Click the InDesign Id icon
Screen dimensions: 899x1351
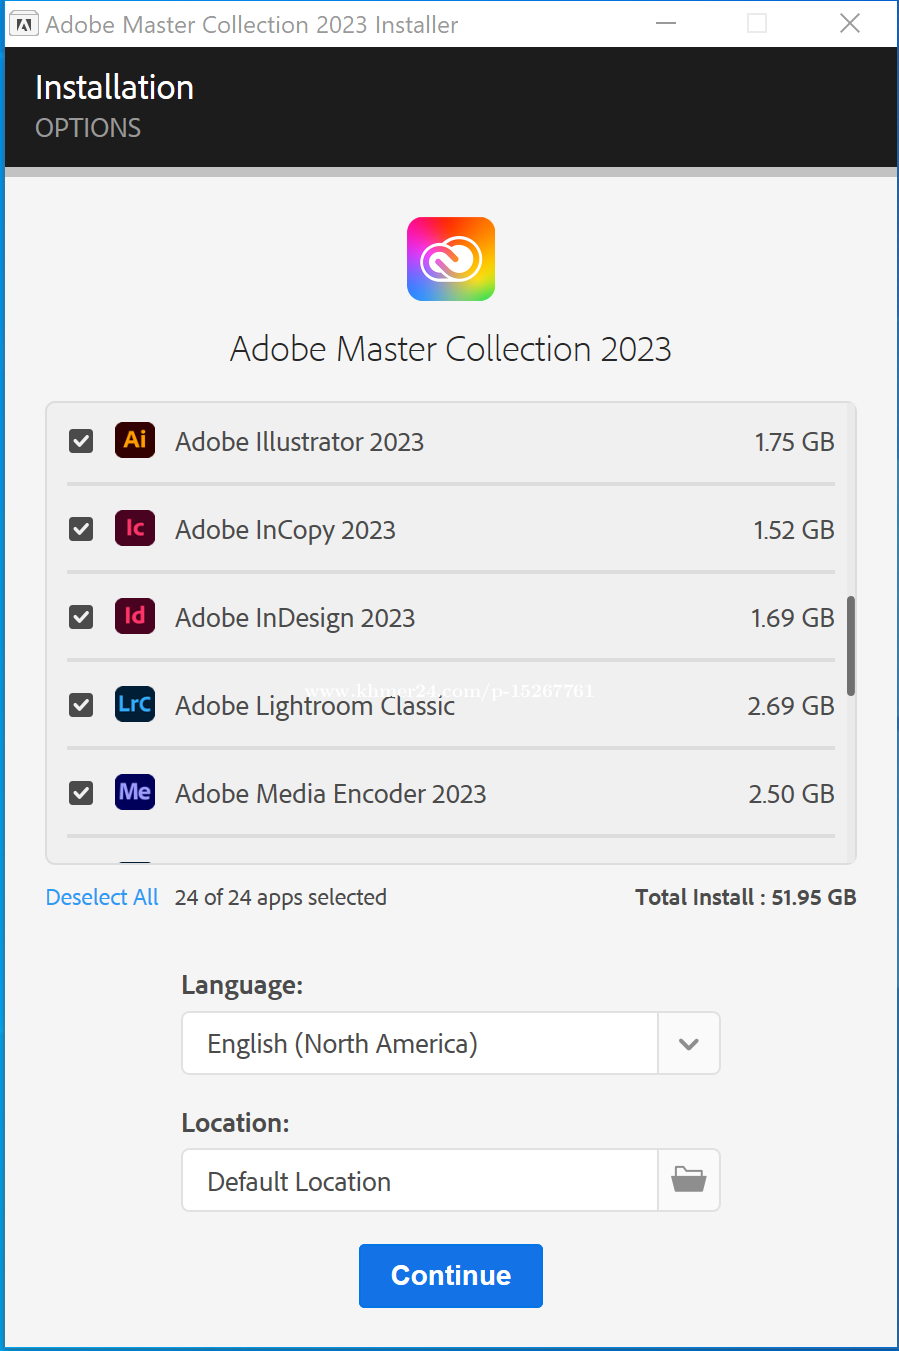[x=135, y=616]
